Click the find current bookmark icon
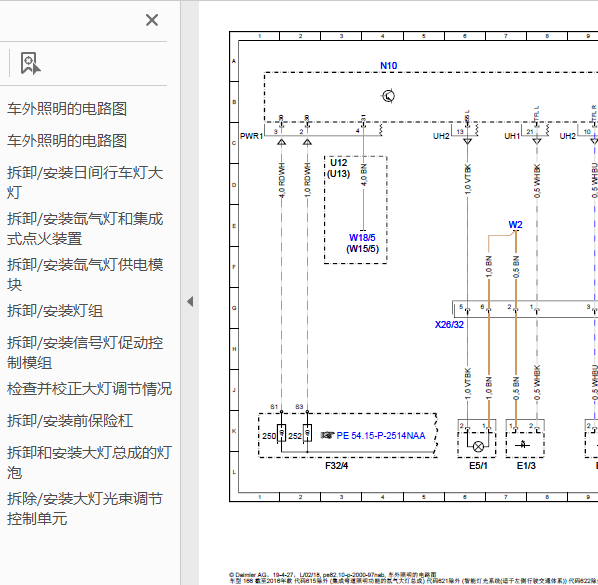This screenshot has width=598, height=585. (31, 63)
